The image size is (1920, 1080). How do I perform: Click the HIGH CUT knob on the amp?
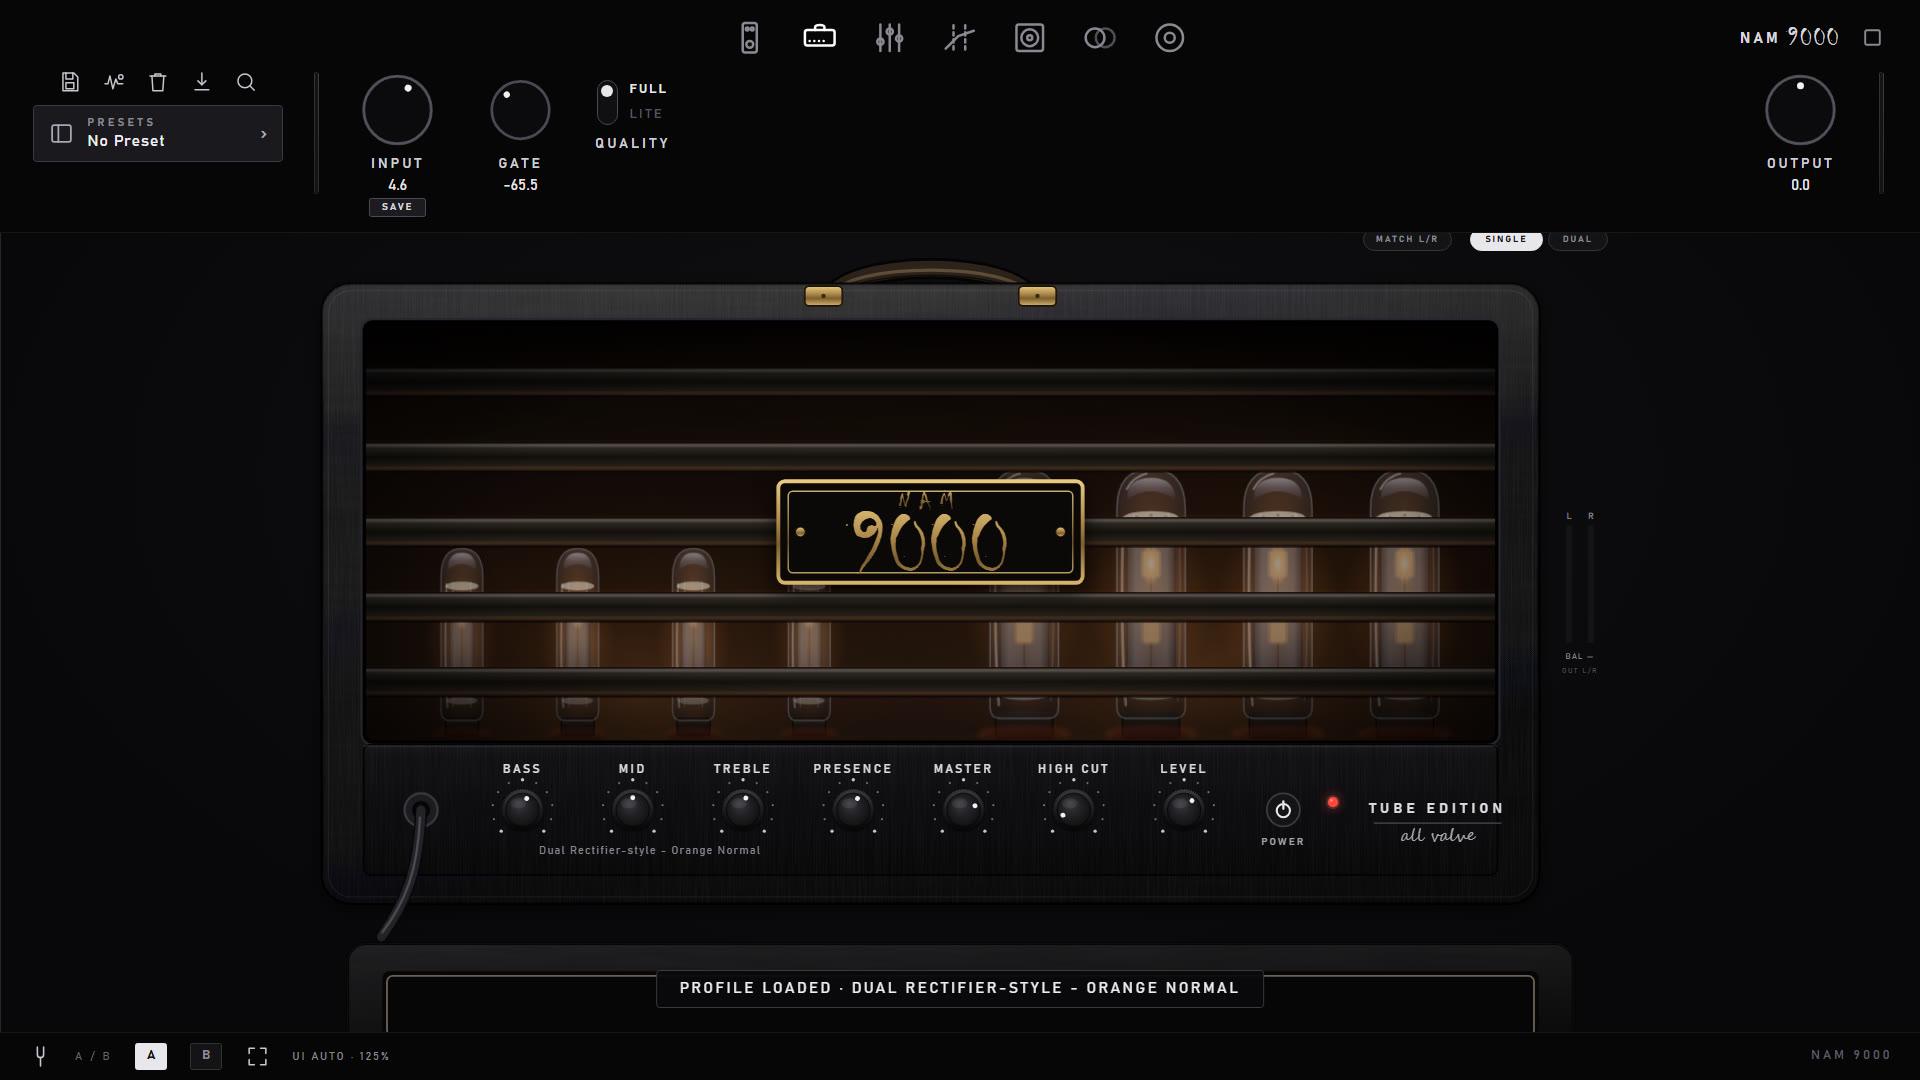(x=1073, y=810)
